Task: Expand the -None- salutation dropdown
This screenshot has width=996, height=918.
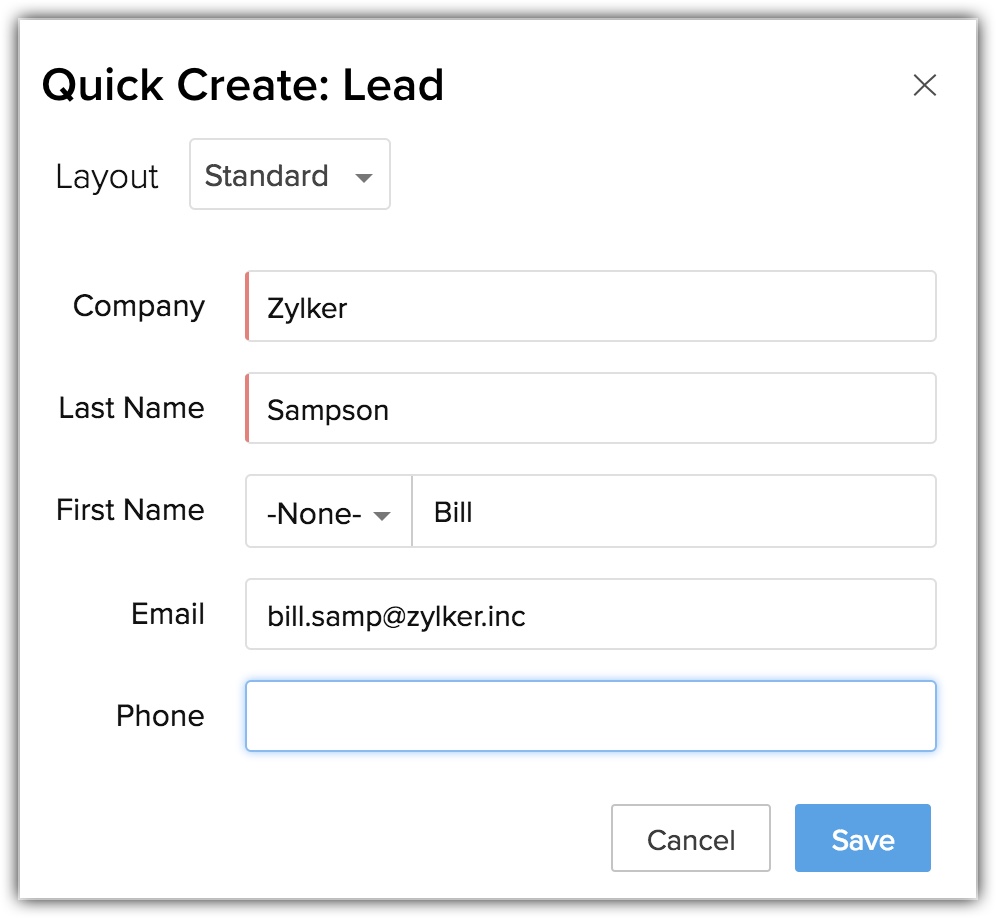Action: click(328, 512)
